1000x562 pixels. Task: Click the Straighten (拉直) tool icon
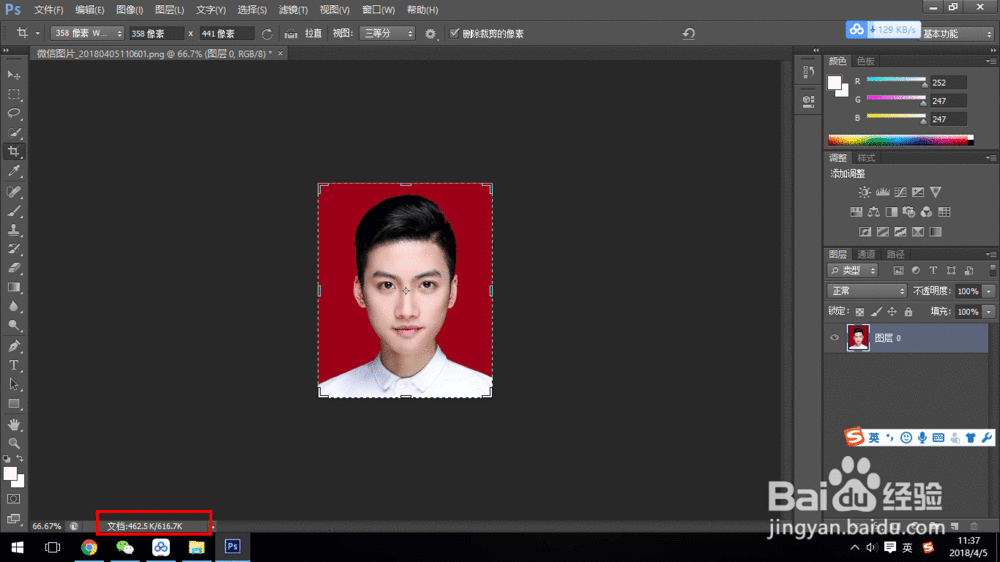click(291, 33)
